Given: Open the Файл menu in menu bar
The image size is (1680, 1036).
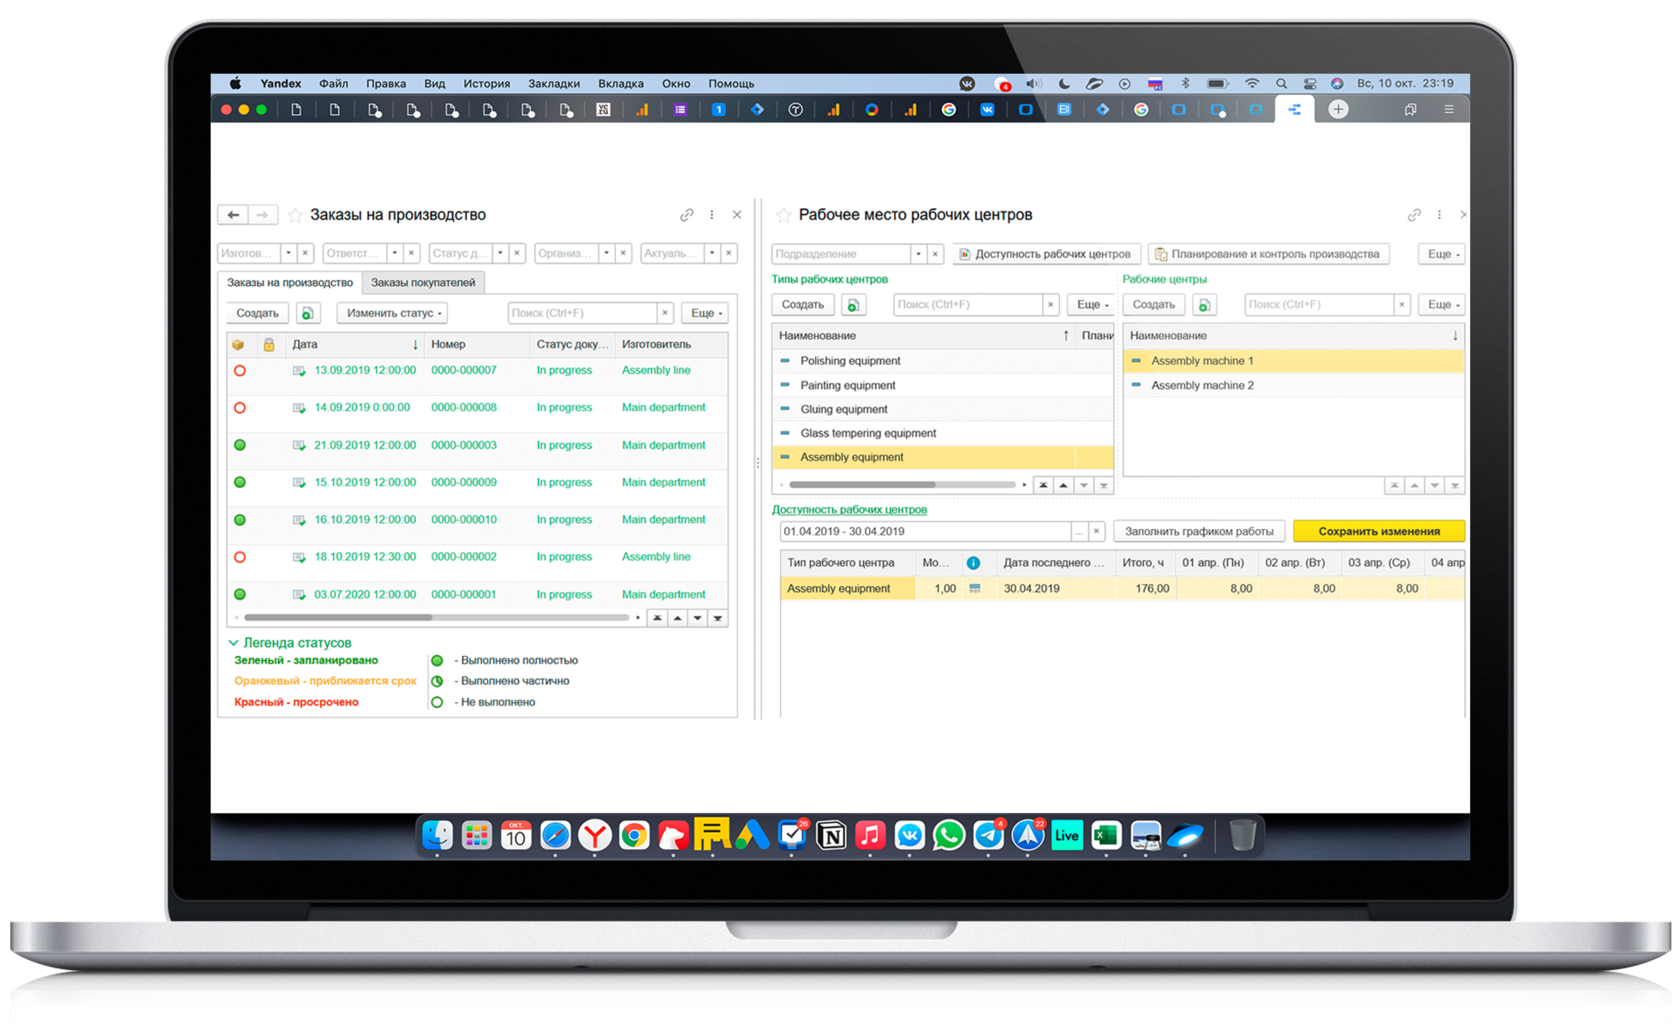Looking at the screenshot, I should point(334,84).
